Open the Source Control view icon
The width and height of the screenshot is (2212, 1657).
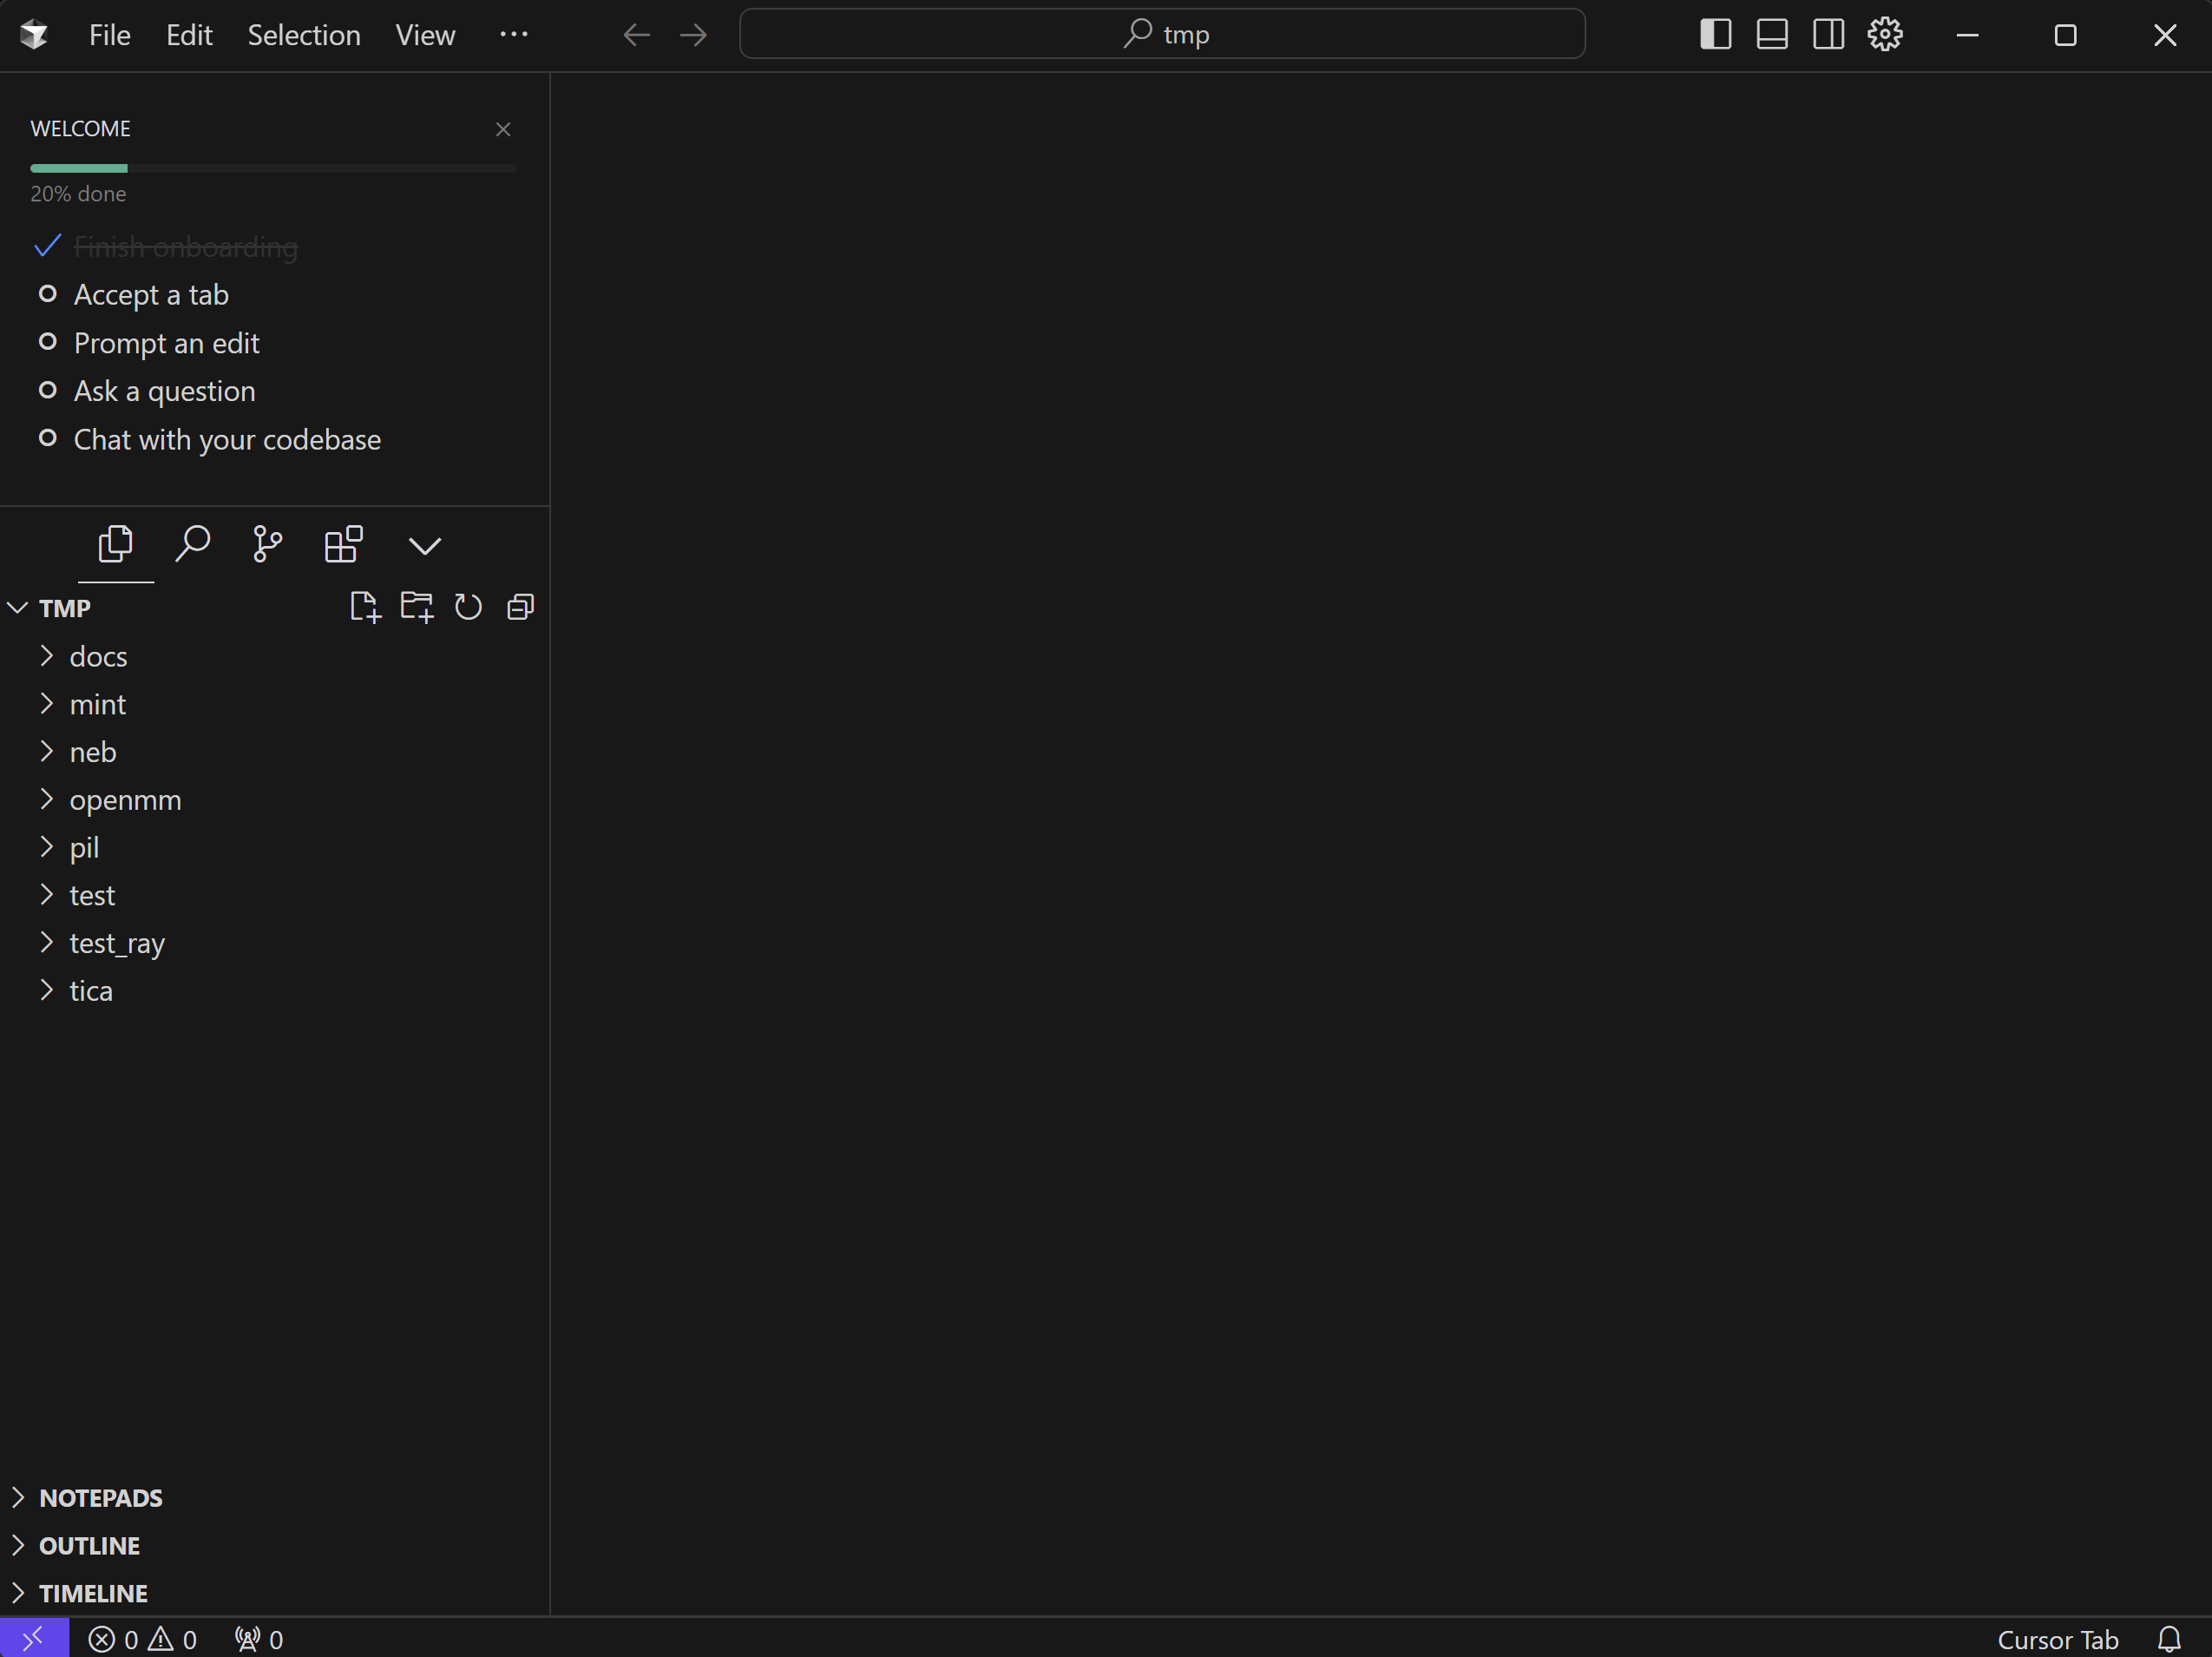(x=267, y=545)
